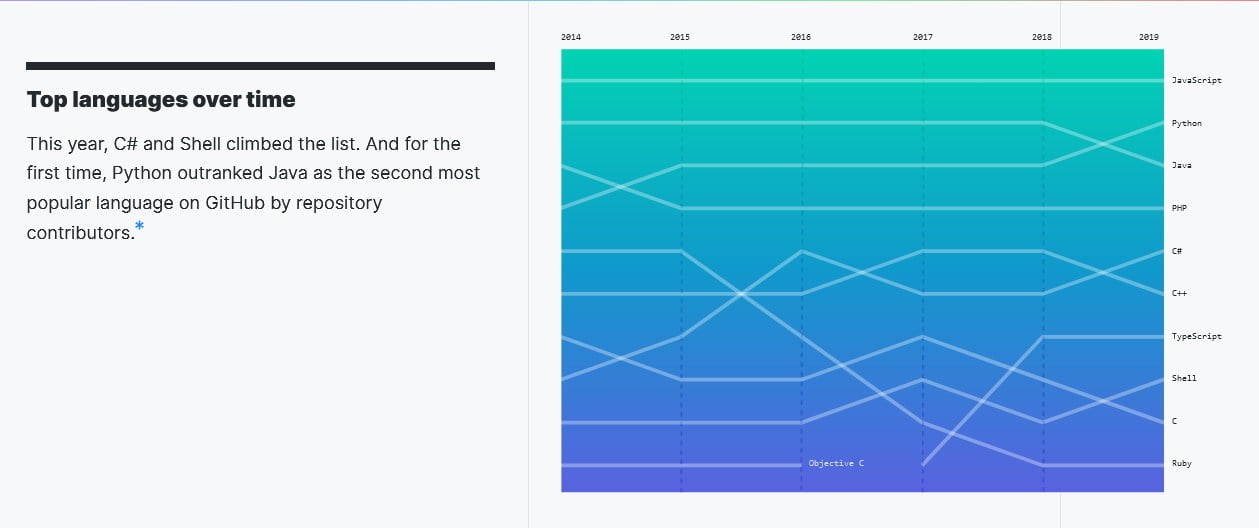Click the JavaScript language label
Screen dimensions: 1259x528
(1196, 80)
